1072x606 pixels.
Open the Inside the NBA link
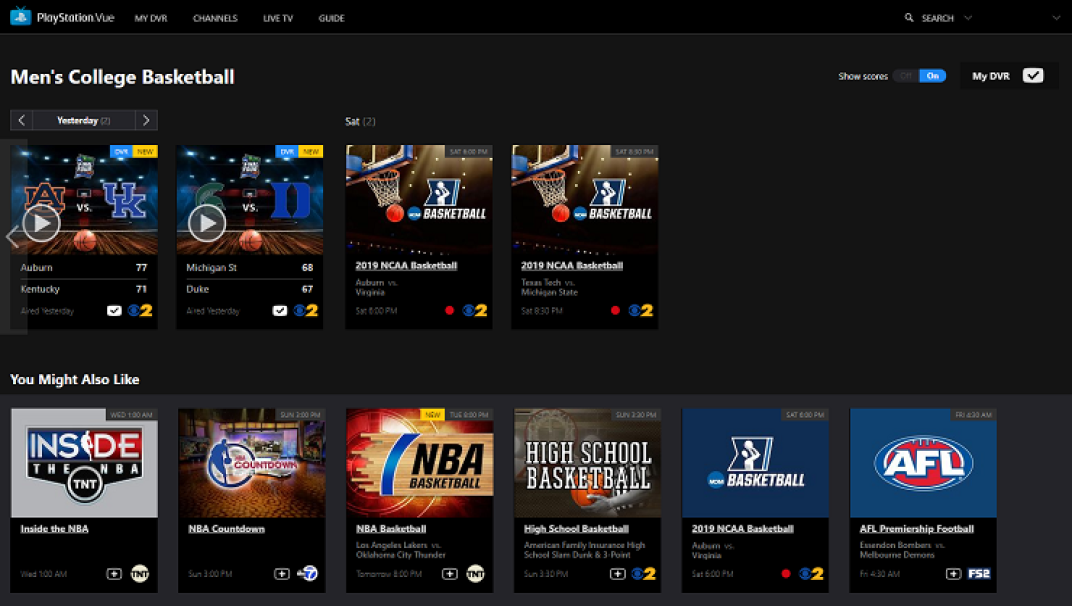(55, 529)
